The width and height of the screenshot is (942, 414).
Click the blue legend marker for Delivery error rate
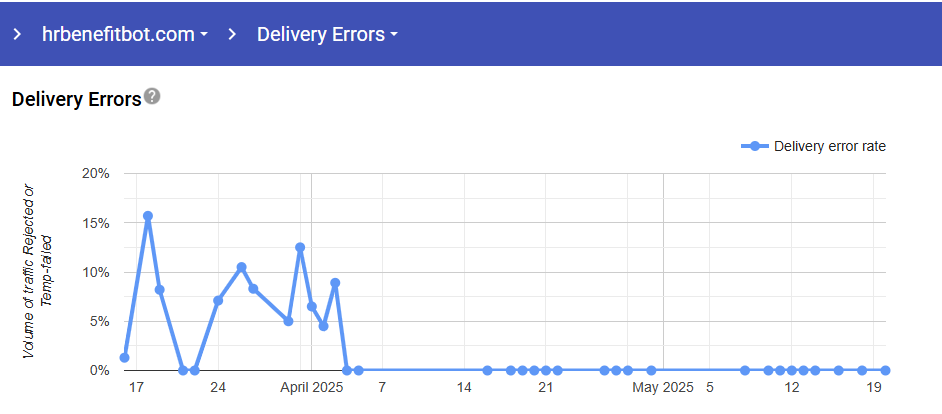756,146
